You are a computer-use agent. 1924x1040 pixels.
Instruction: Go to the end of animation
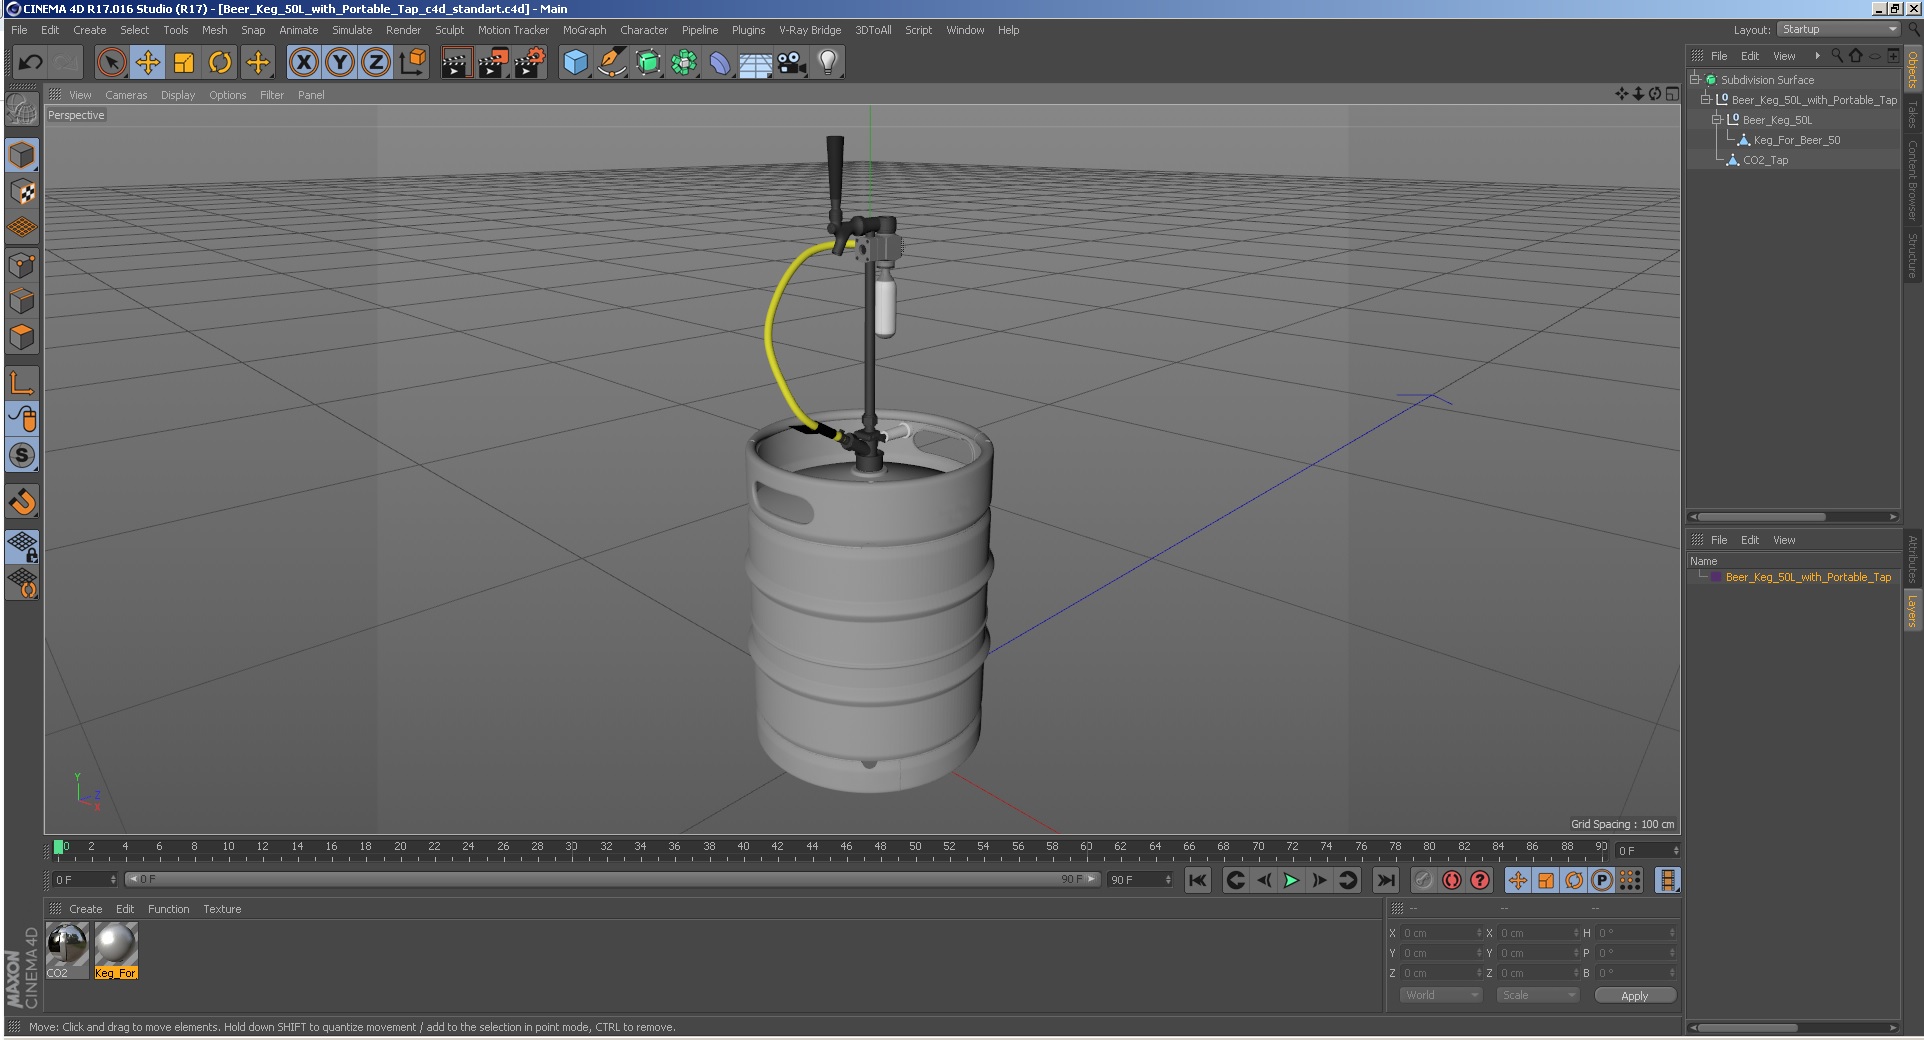pos(1385,880)
